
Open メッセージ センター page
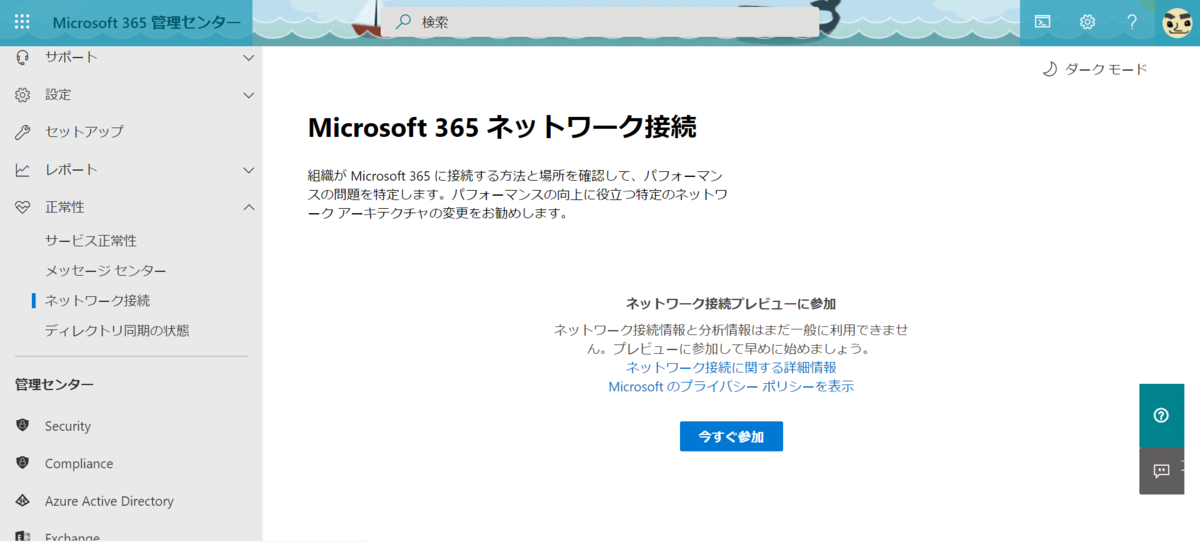pyautogui.click(x=106, y=271)
